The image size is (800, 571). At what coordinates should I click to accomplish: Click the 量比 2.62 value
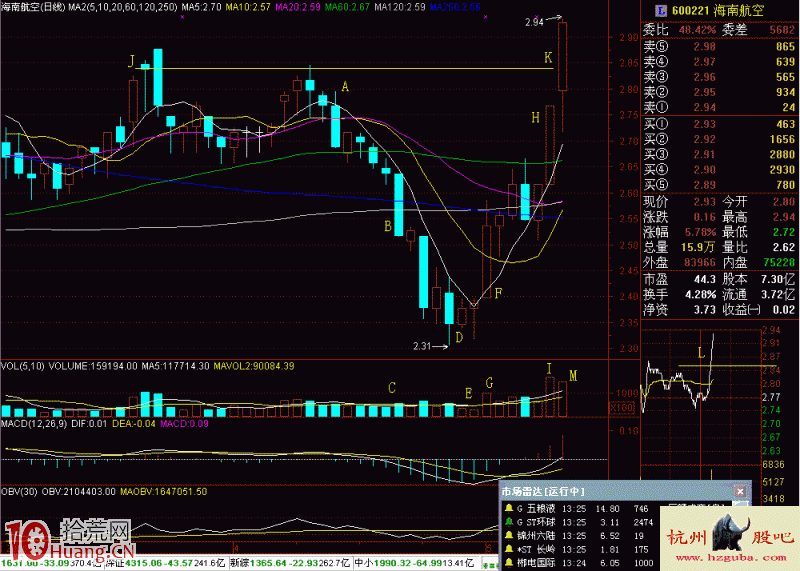pyautogui.click(x=784, y=247)
